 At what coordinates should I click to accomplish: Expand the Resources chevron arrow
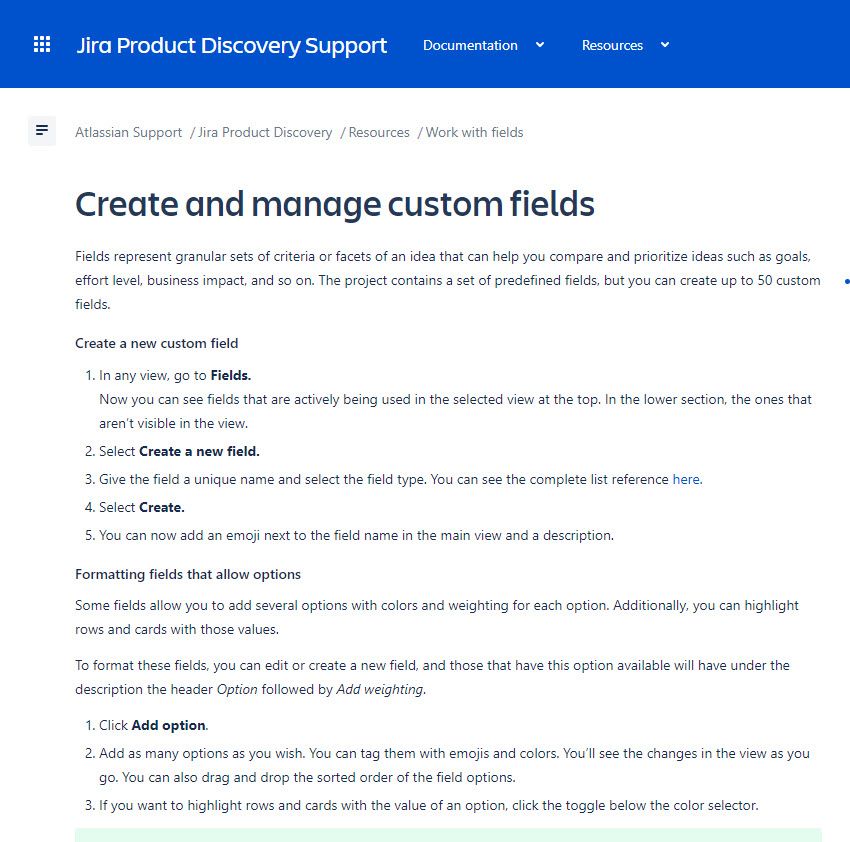point(665,45)
